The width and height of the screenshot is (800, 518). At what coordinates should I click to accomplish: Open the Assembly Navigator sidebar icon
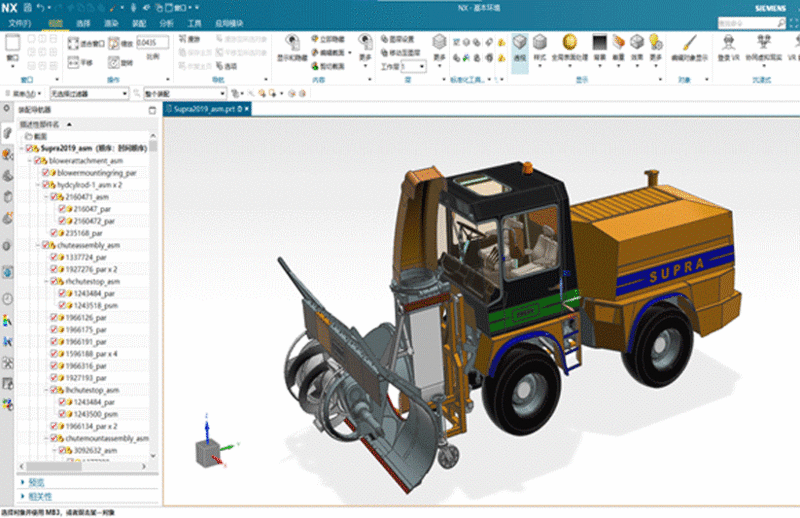(x=7, y=133)
